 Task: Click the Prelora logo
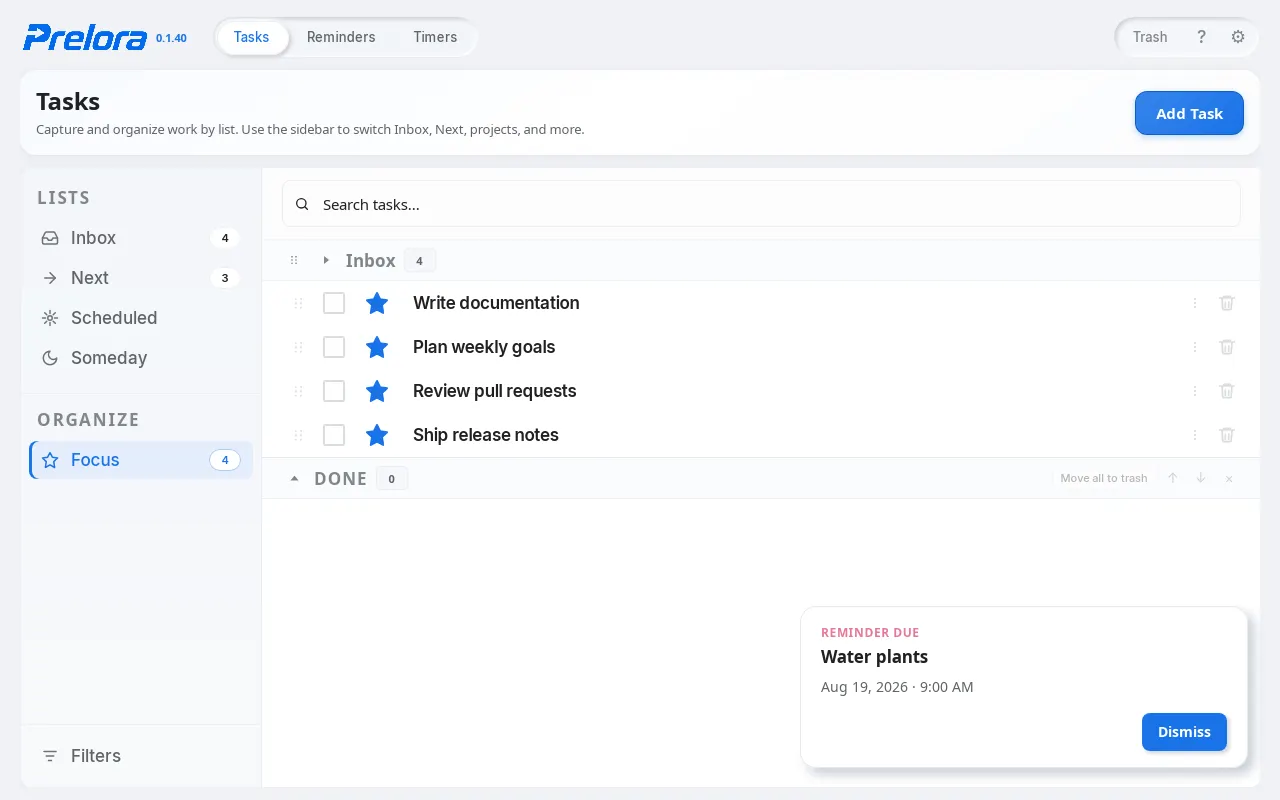coord(87,37)
